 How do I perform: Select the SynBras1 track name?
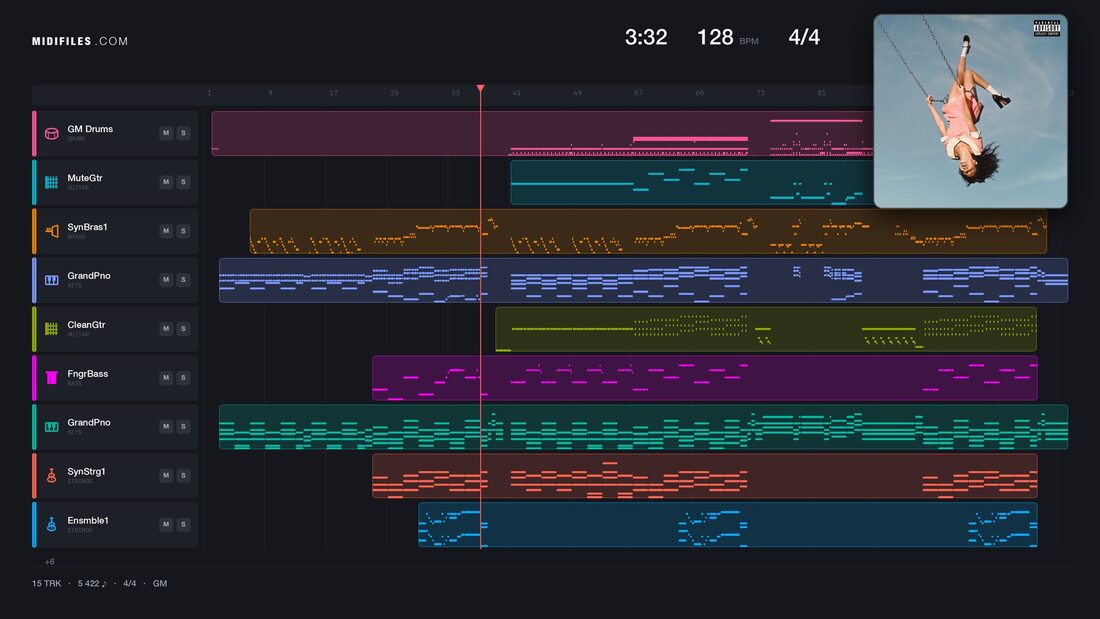87,227
